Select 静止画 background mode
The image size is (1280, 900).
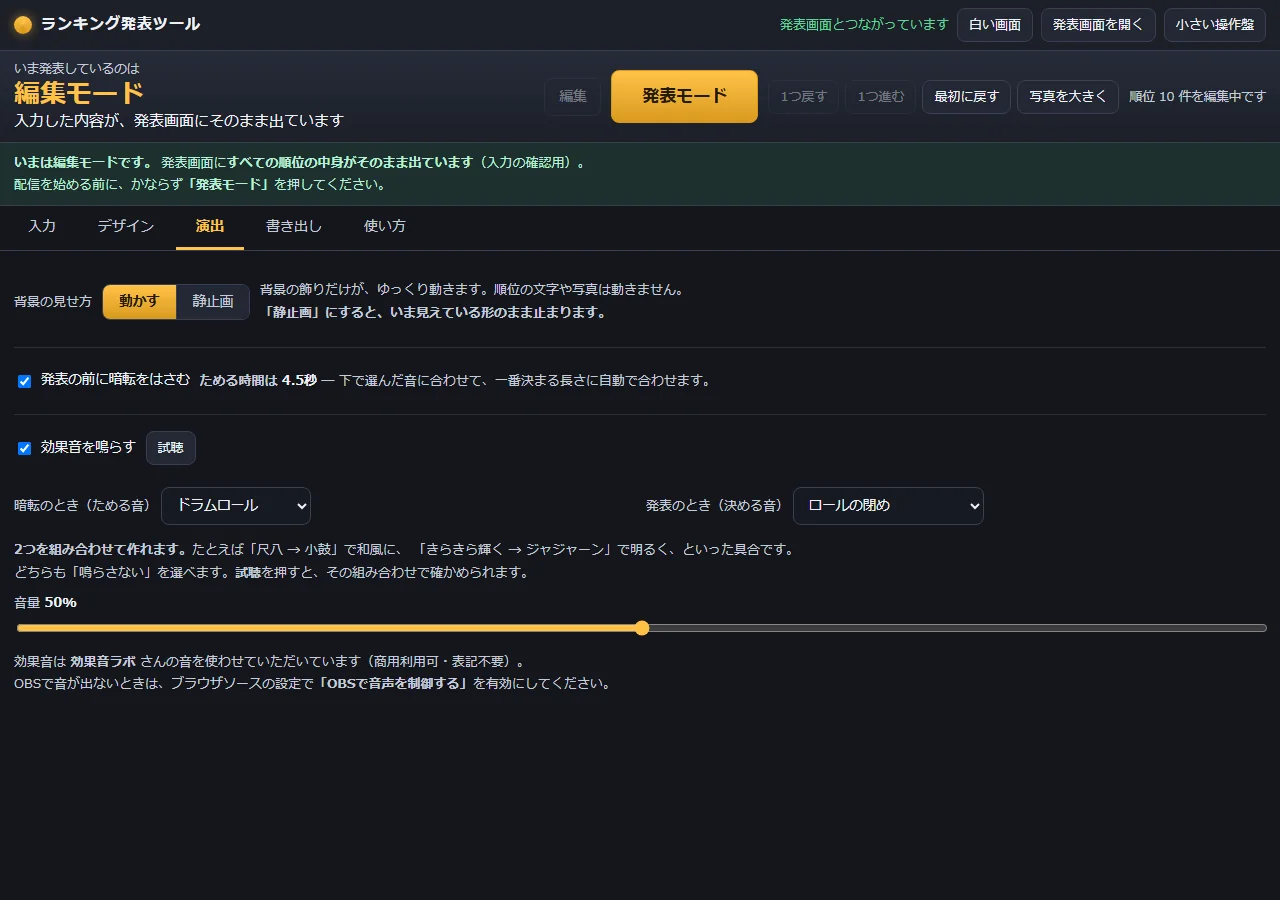(x=213, y=302)
